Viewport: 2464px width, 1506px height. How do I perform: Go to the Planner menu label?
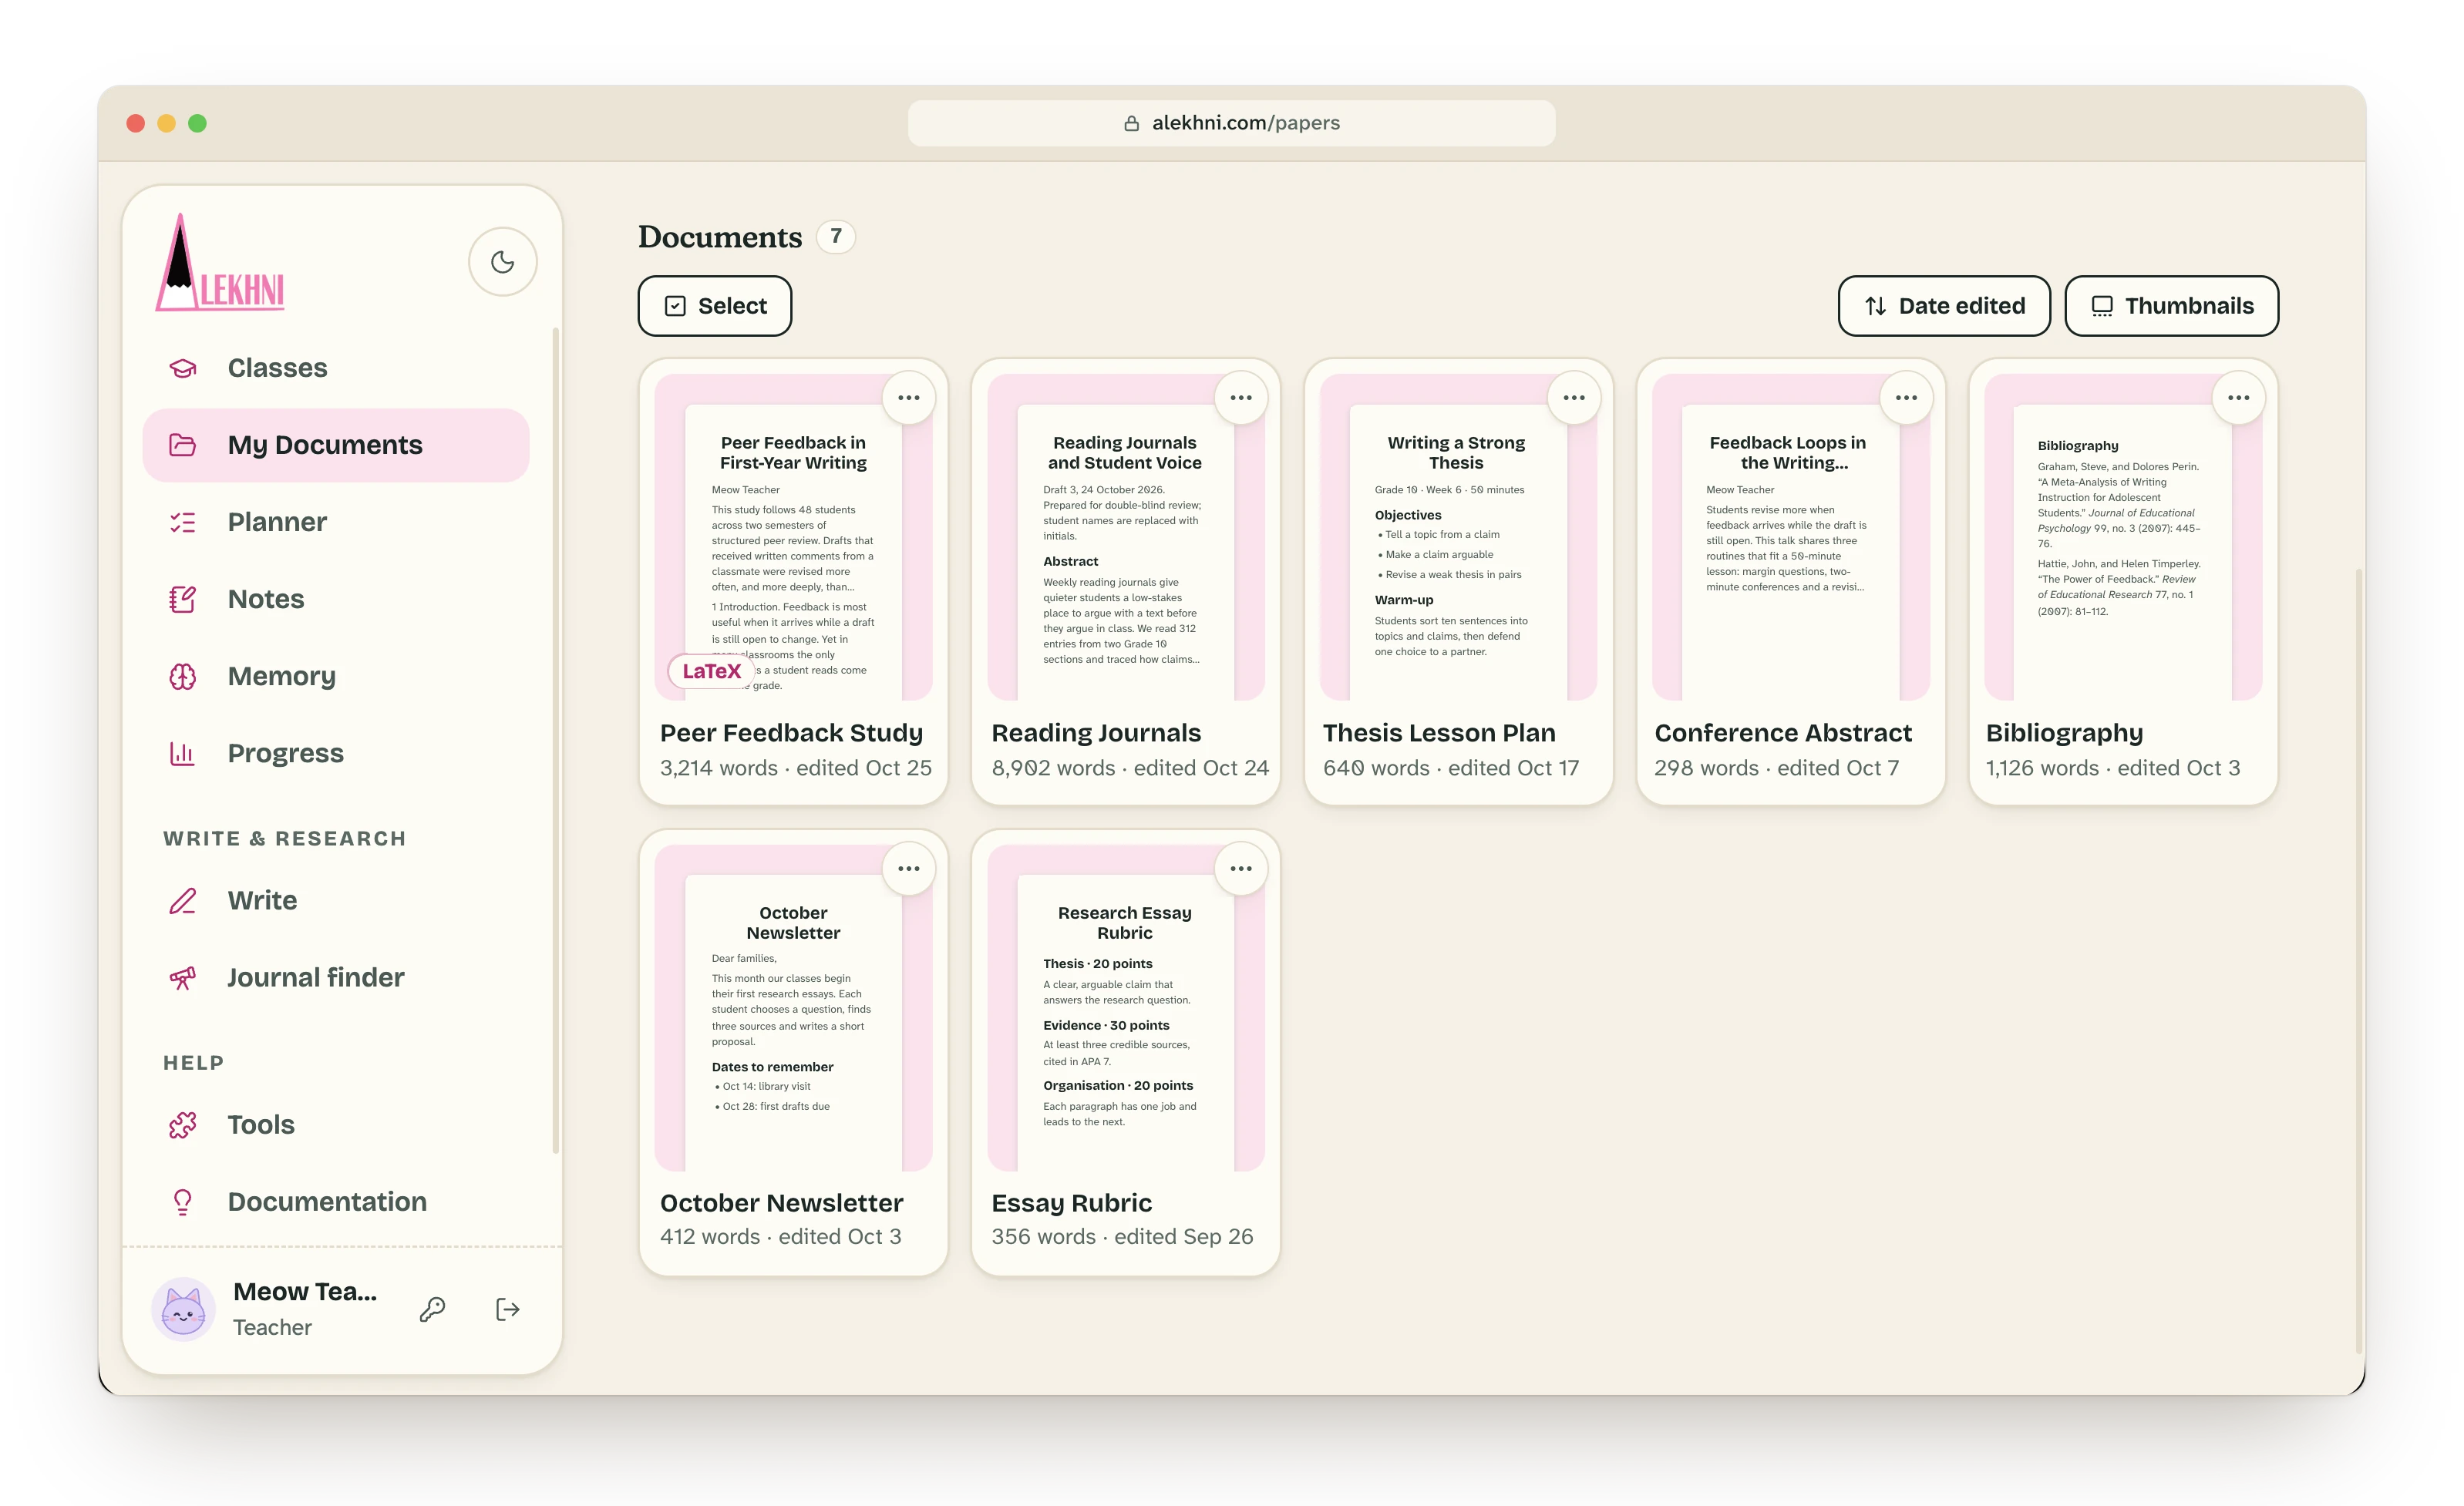277,522
